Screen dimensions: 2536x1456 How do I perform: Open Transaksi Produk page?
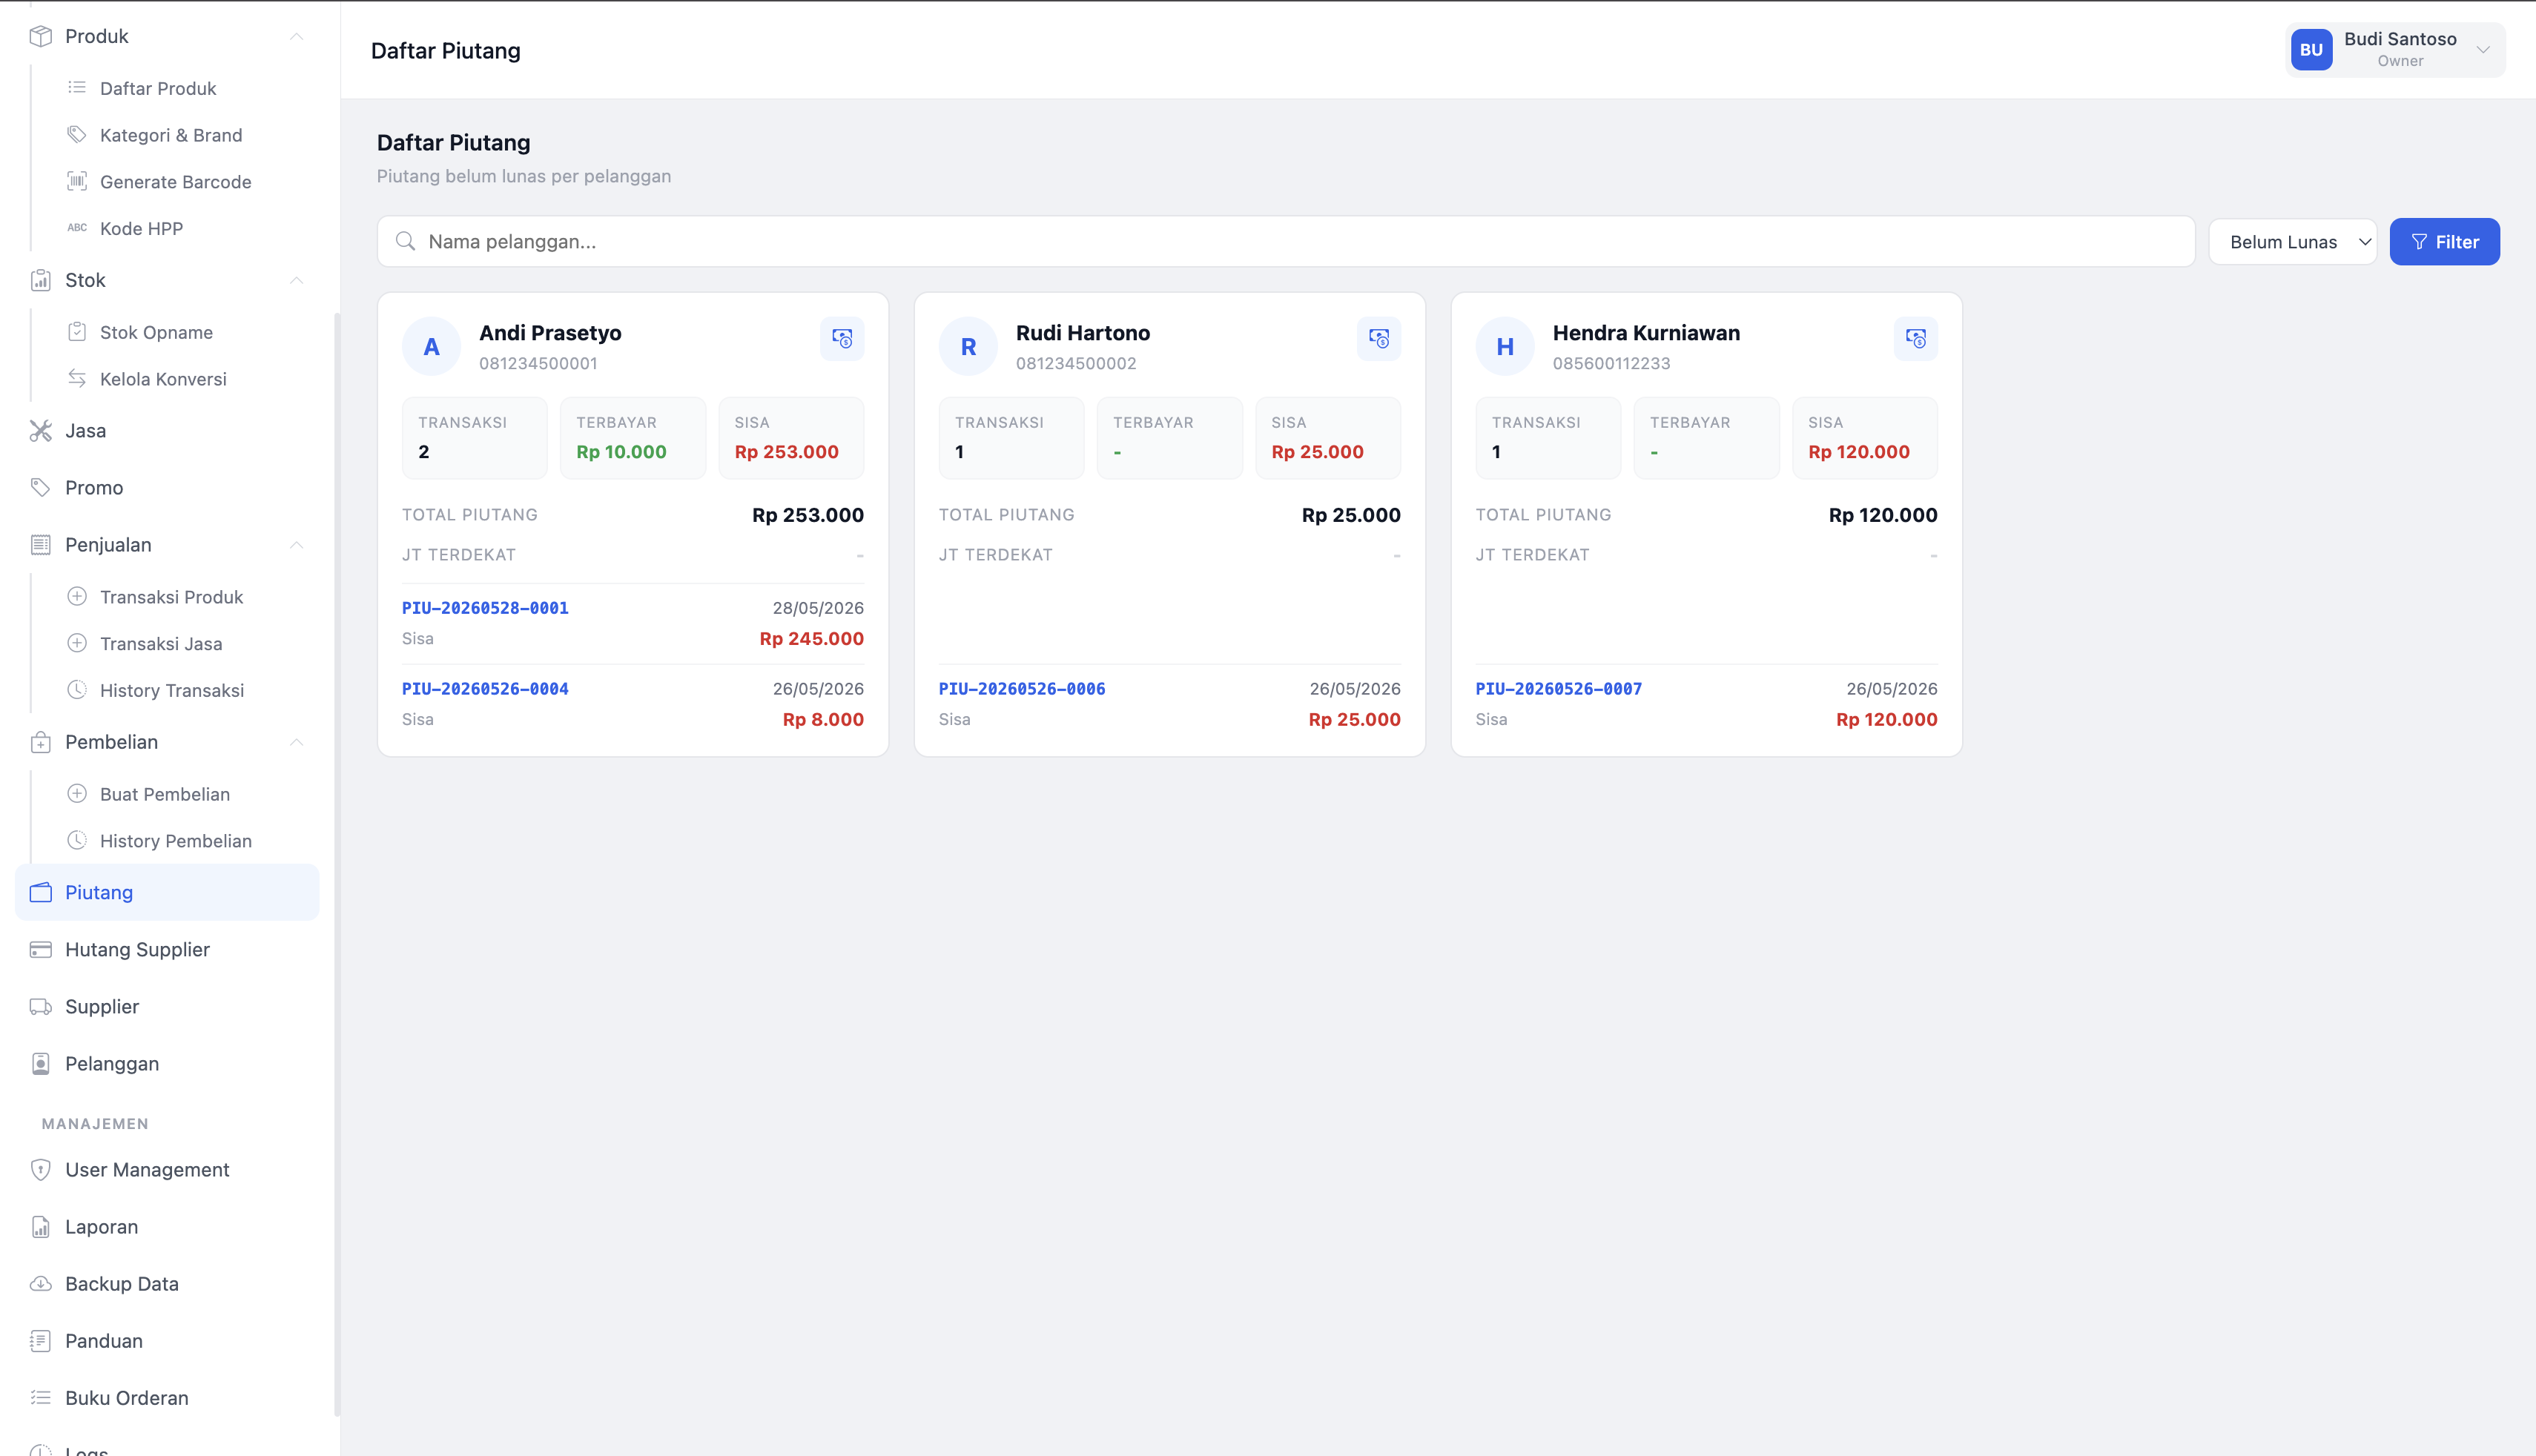[171, 597]
